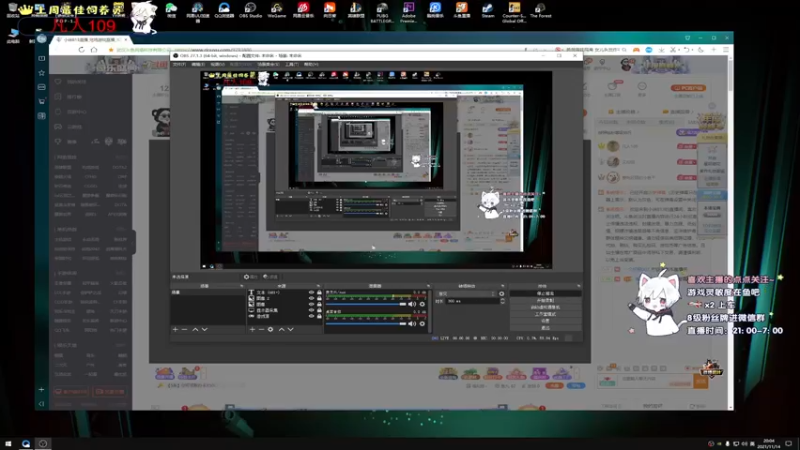The width and height of the screenshot is (800, 450).
Task: Open QQ Browser desktop shortcut
Action: coord(224,10)
